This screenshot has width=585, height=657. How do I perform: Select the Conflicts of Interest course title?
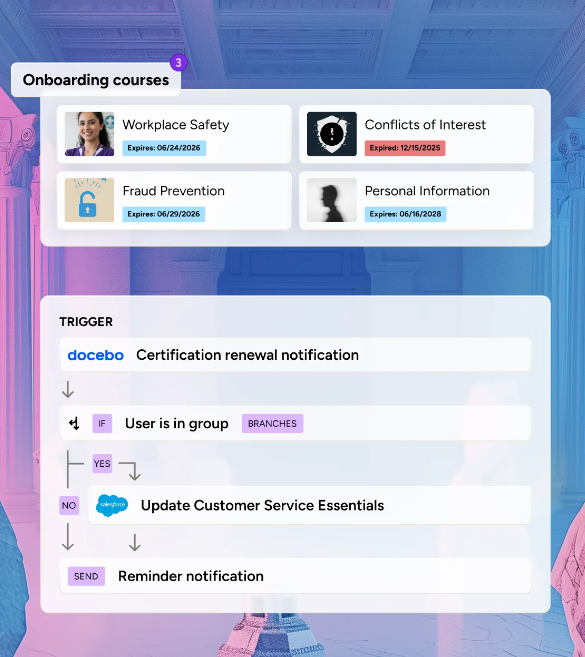click(x=425, y=124)
